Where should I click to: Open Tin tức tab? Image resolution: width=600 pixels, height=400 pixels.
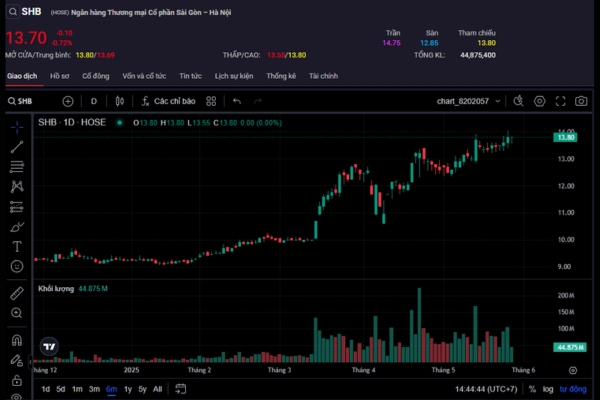pyautogui.click(x=191, y=76)
